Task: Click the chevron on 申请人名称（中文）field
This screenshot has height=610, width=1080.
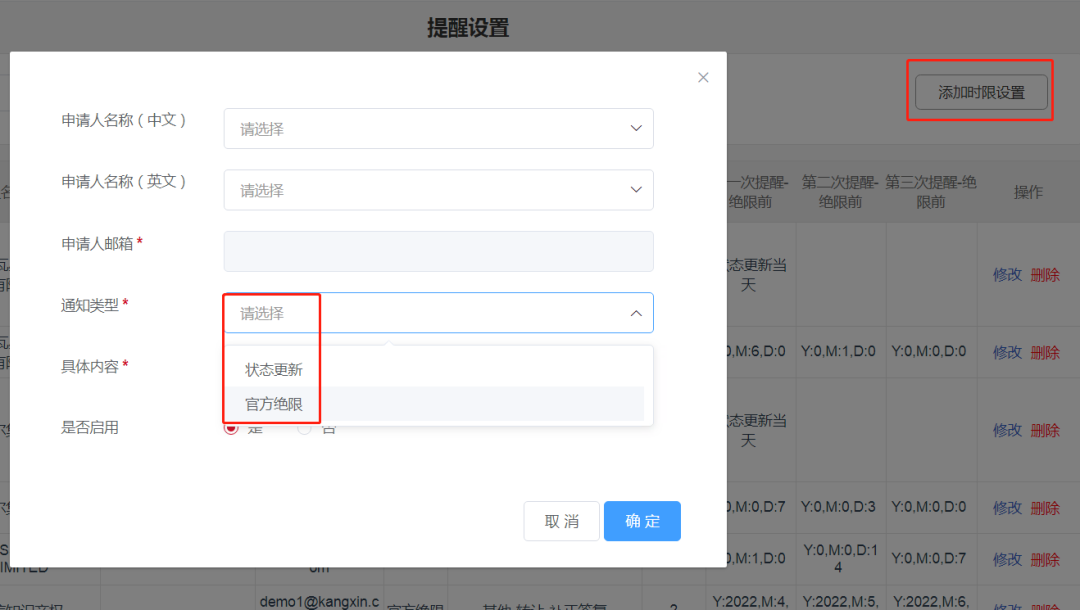Action: click(x=635, y=128)
